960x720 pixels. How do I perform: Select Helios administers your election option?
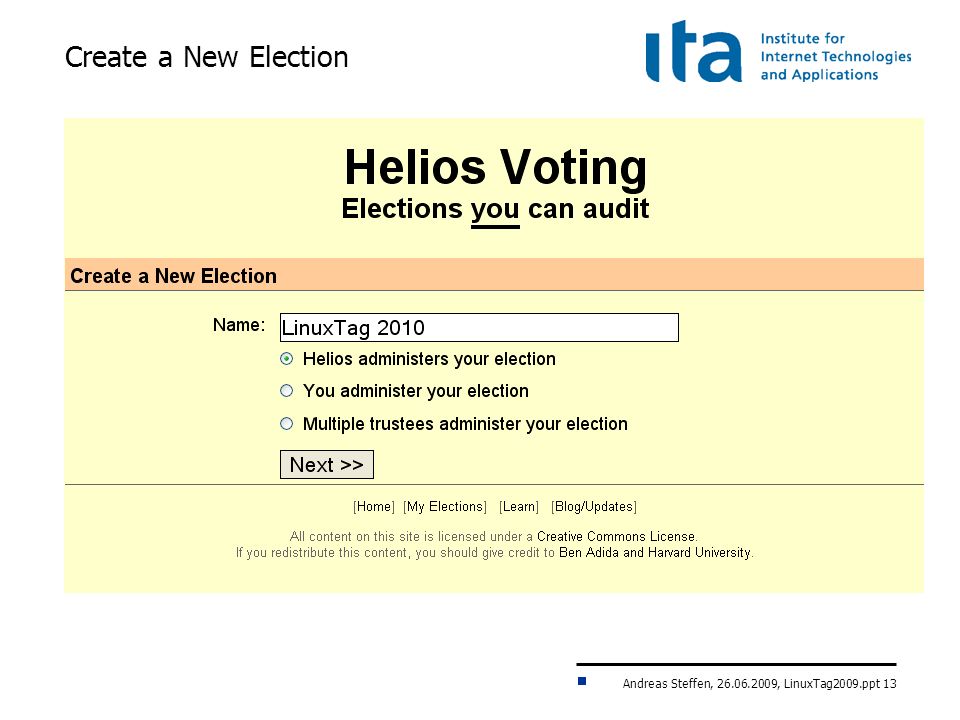287,359
